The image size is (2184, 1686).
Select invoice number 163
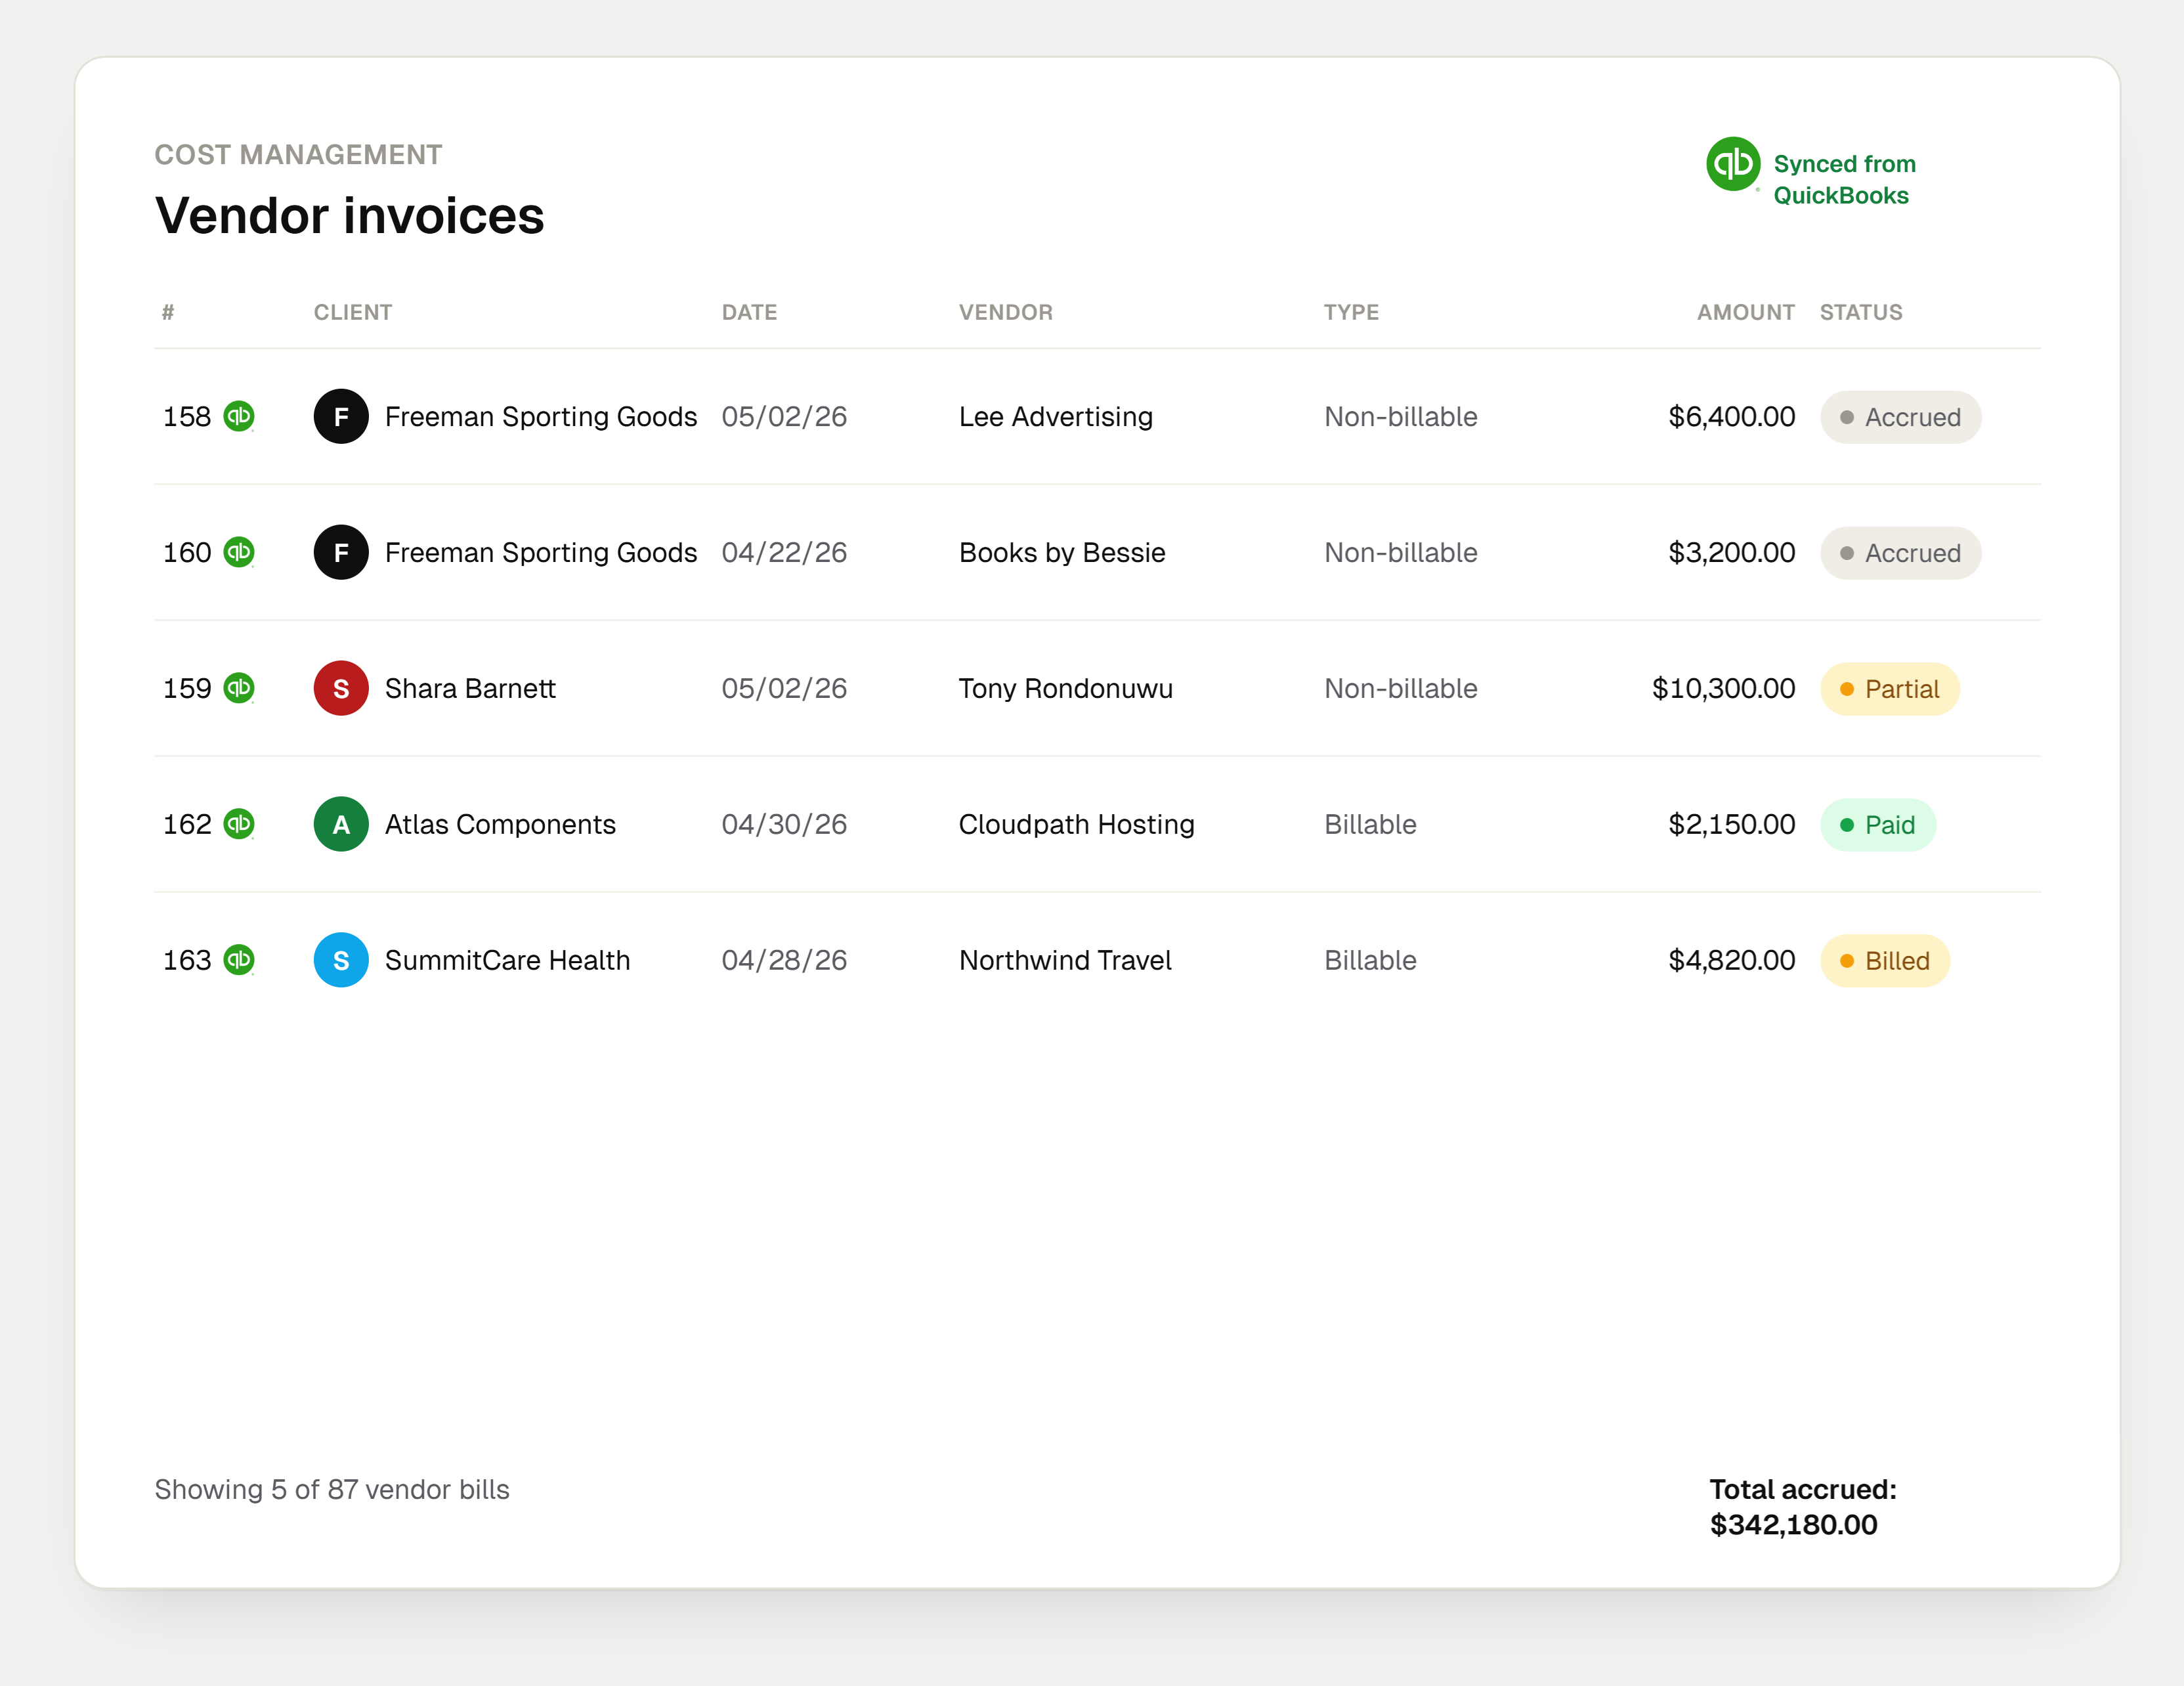(187, 960)
